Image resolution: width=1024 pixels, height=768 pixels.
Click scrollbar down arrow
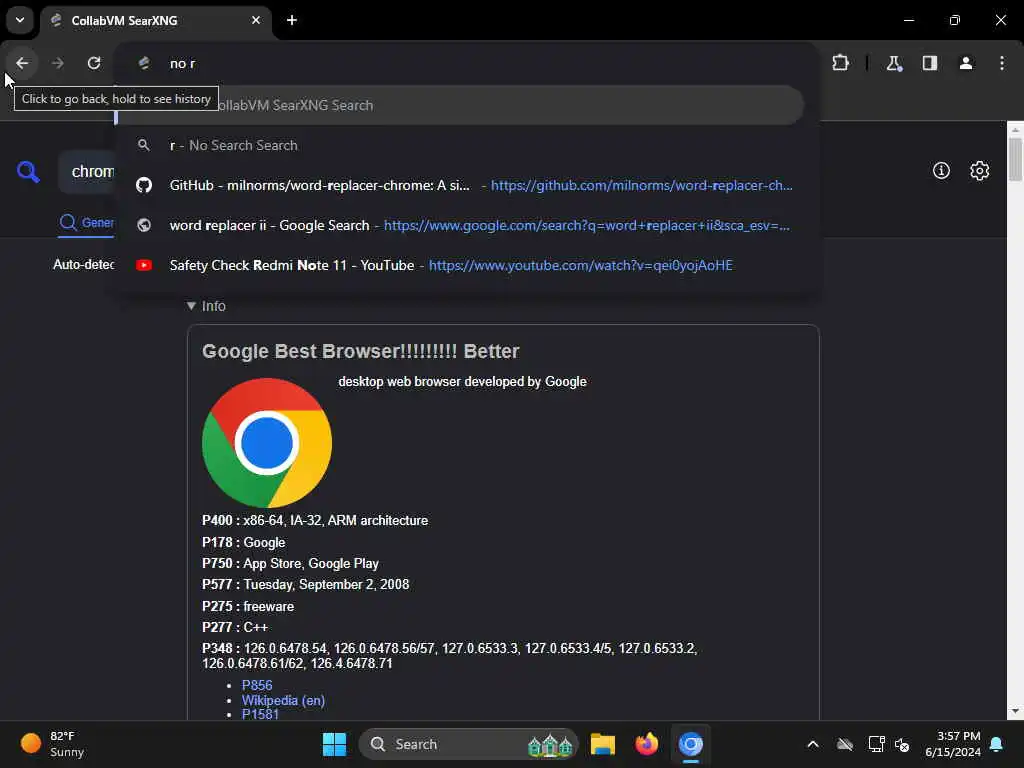point(1015,711)
